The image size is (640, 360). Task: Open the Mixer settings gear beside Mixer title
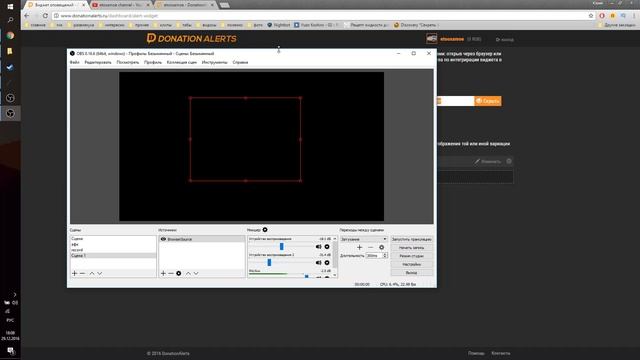click(x=265, y=230)
